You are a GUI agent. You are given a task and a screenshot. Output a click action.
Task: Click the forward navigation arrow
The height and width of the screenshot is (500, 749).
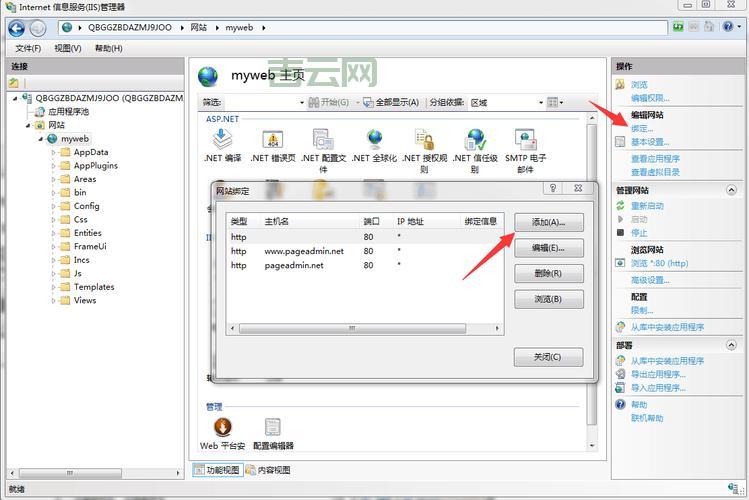(38, 29)
